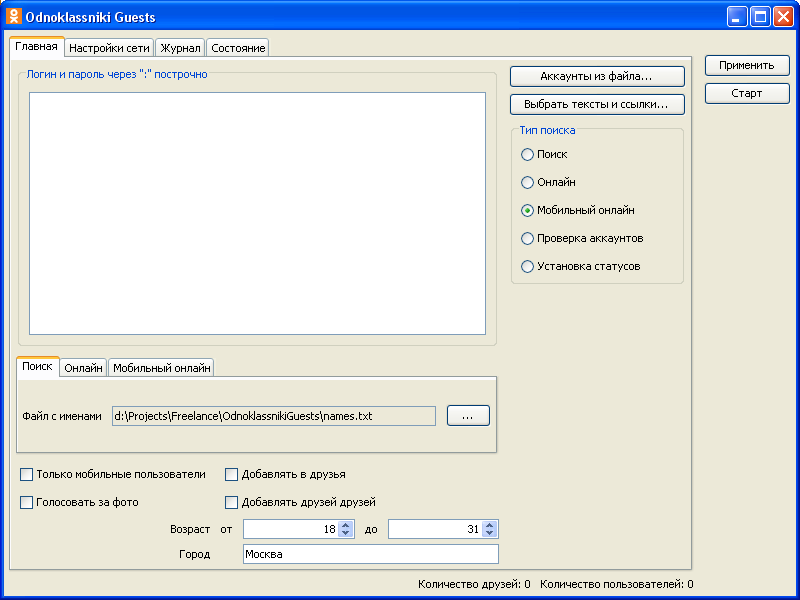This screenshot has height=600, width=800.
Task: Click the Возраст label
Action: (x=190, y=530)
